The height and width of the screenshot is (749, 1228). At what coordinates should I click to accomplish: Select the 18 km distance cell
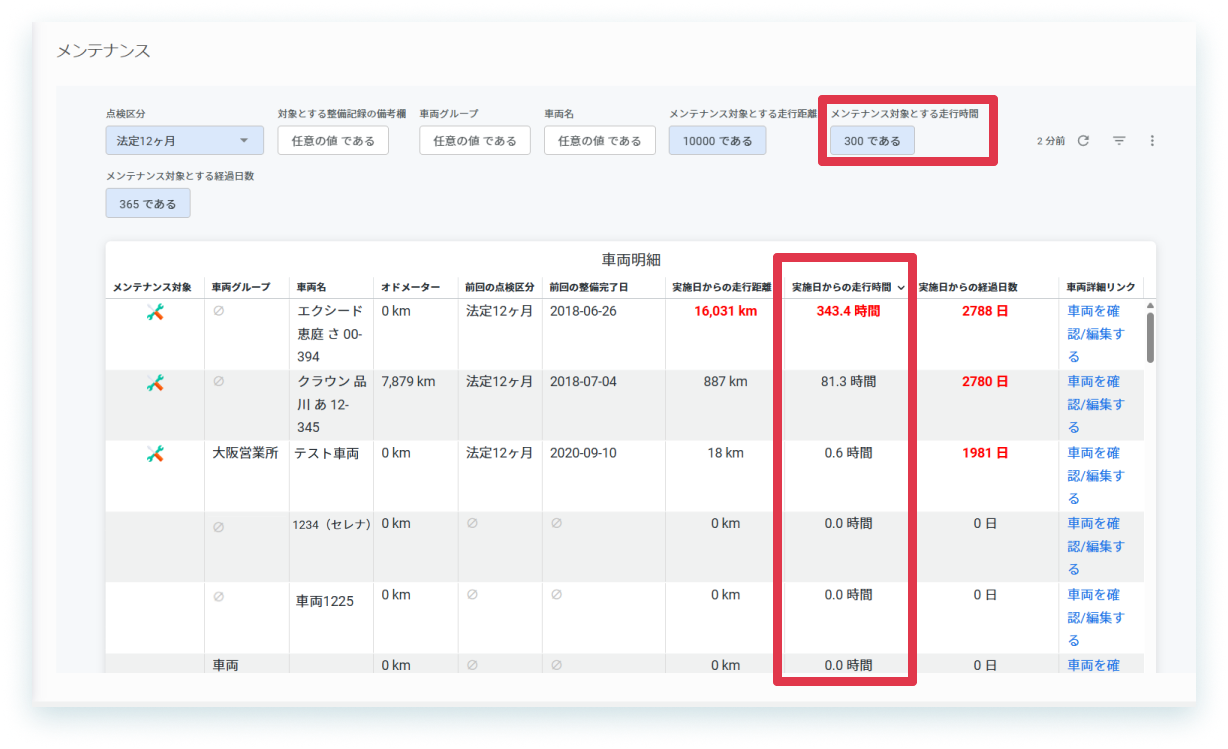pyautogui.click(x=725, y=452)
